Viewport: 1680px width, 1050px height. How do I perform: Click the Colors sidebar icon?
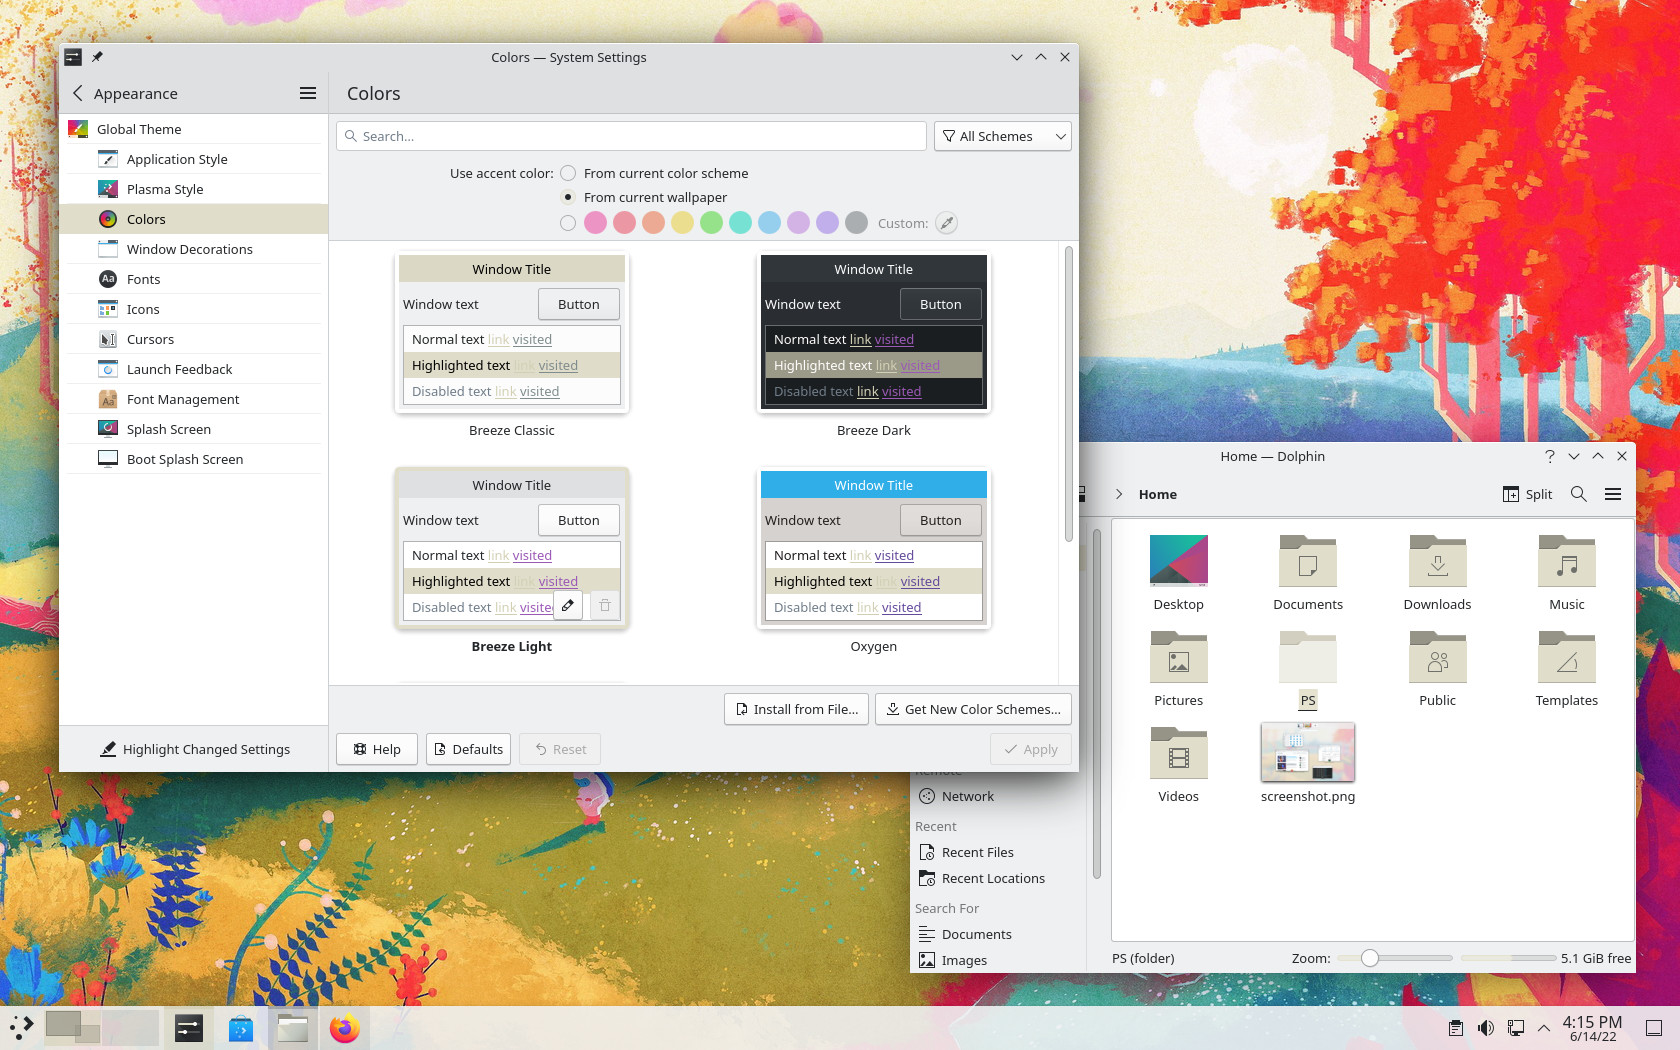pos(108,219)
